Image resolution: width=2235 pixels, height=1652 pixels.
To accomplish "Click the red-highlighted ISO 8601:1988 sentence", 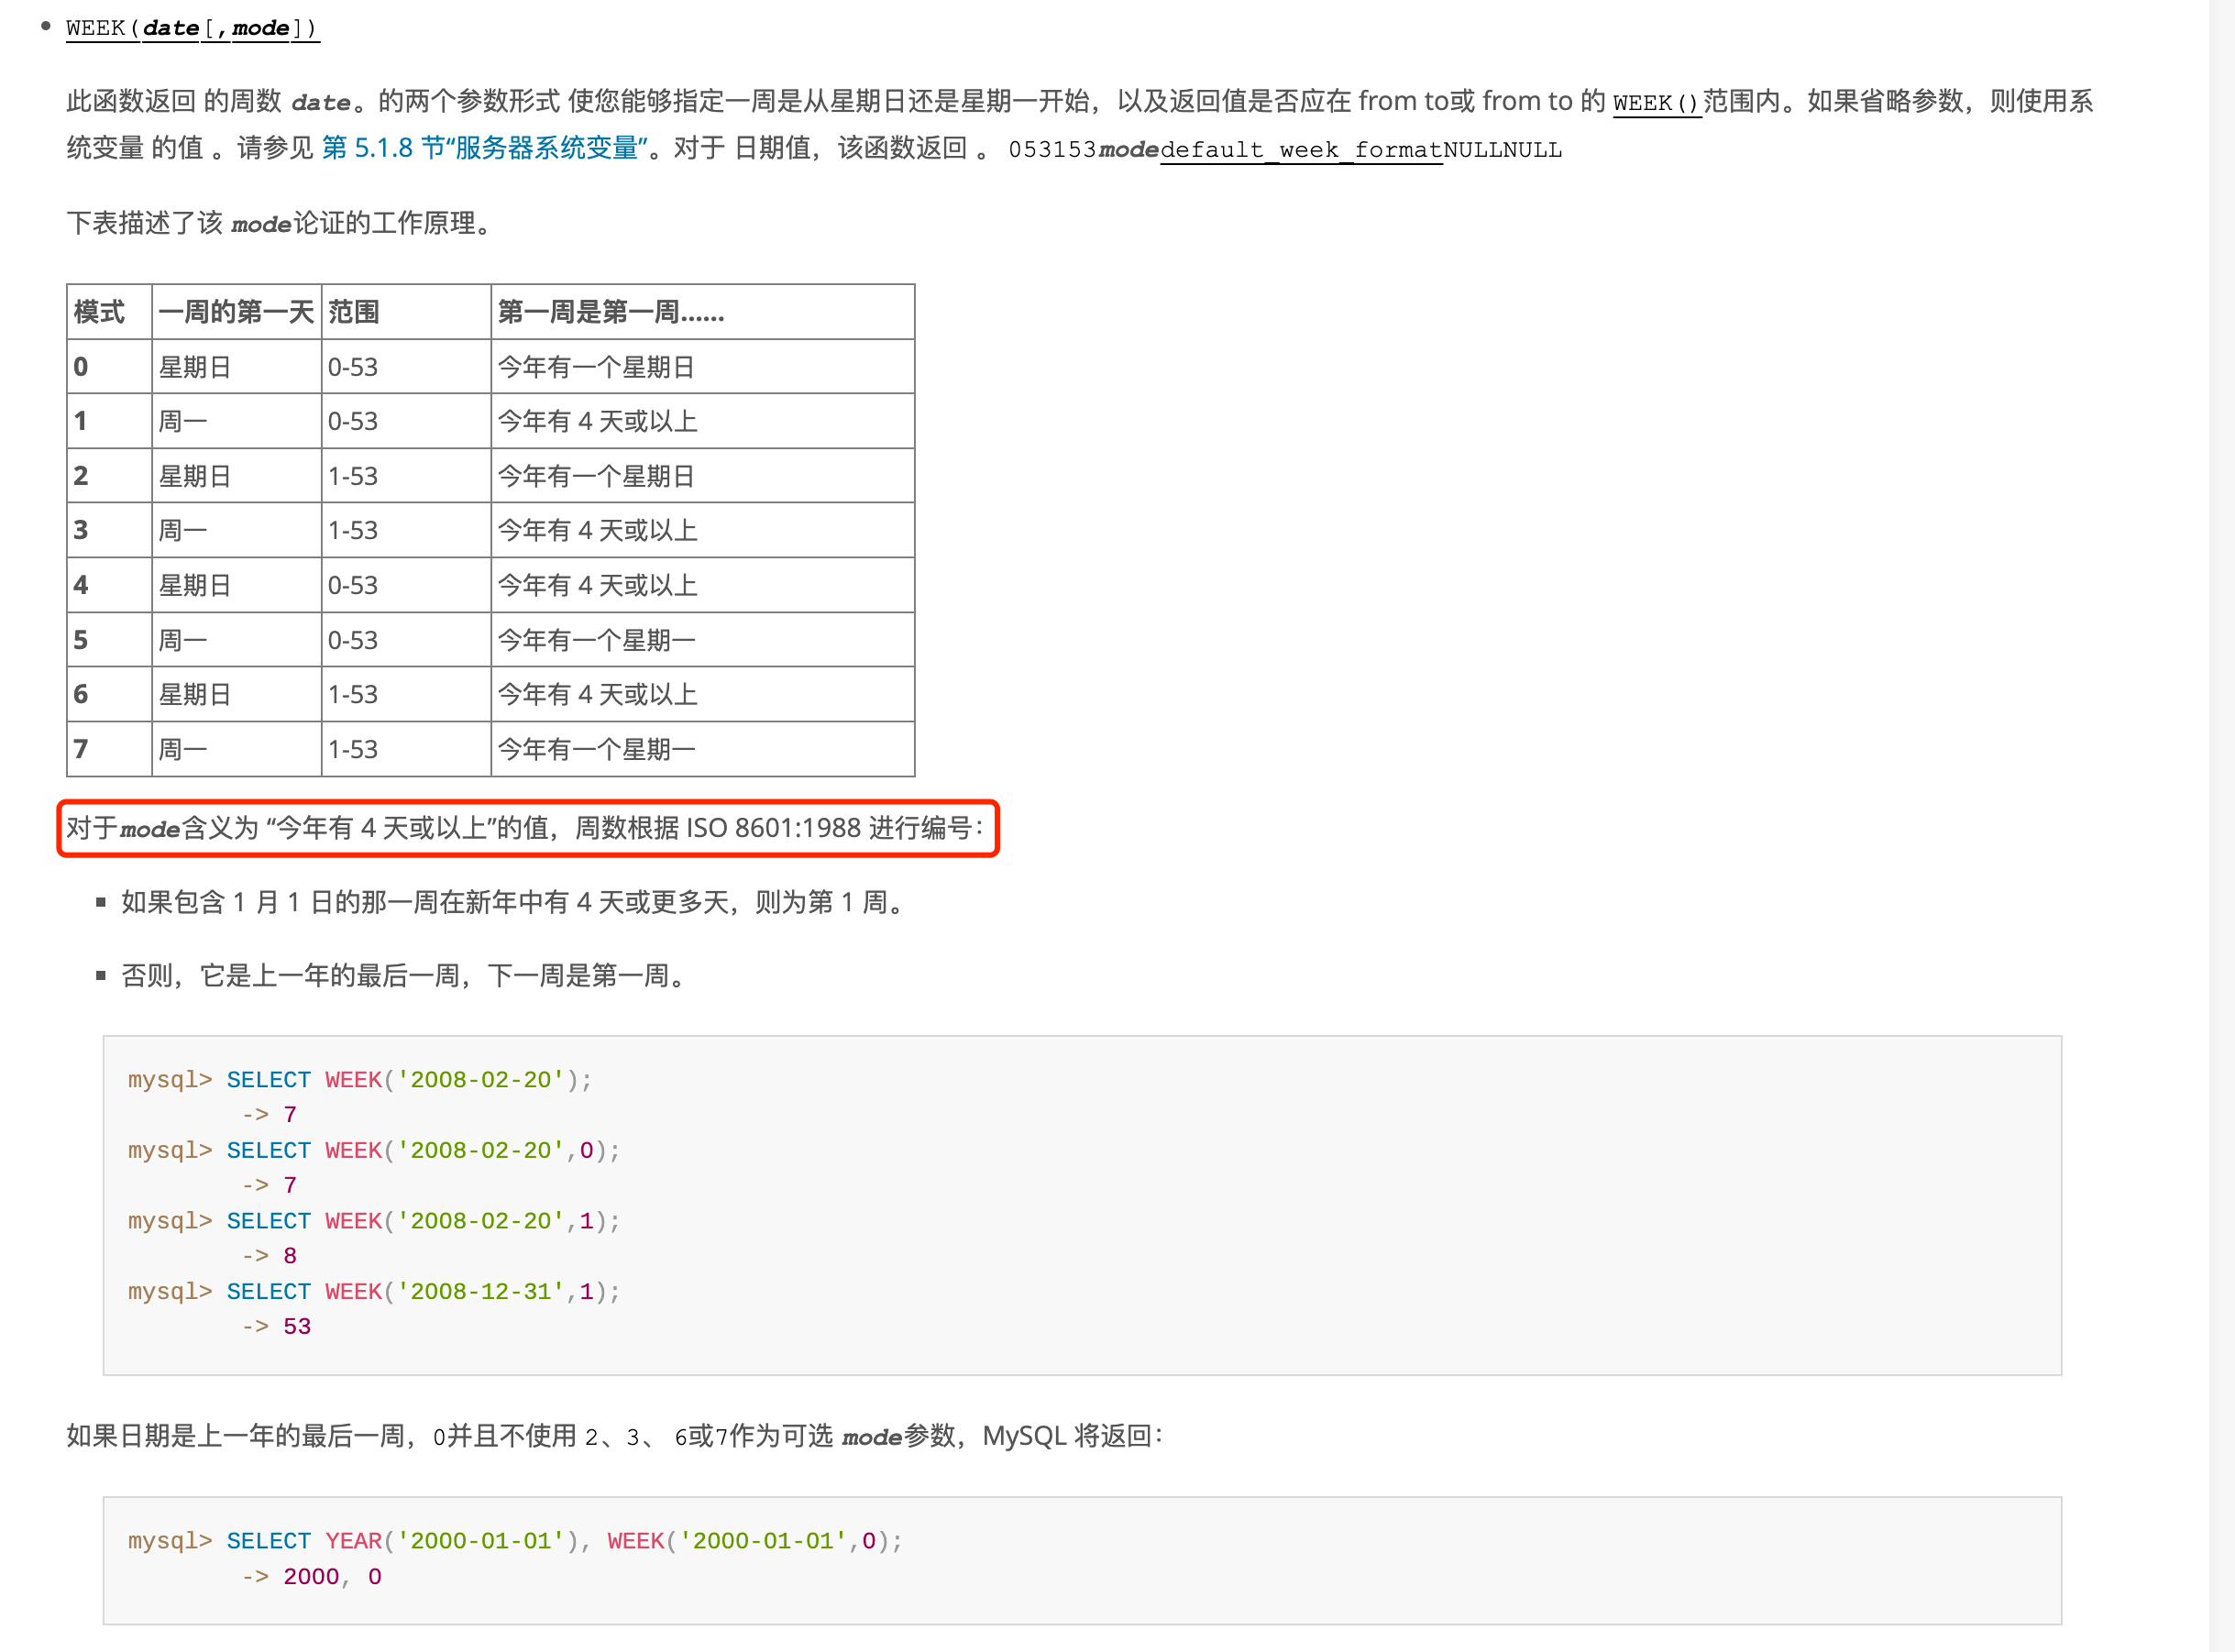I will tap(527, 828).
